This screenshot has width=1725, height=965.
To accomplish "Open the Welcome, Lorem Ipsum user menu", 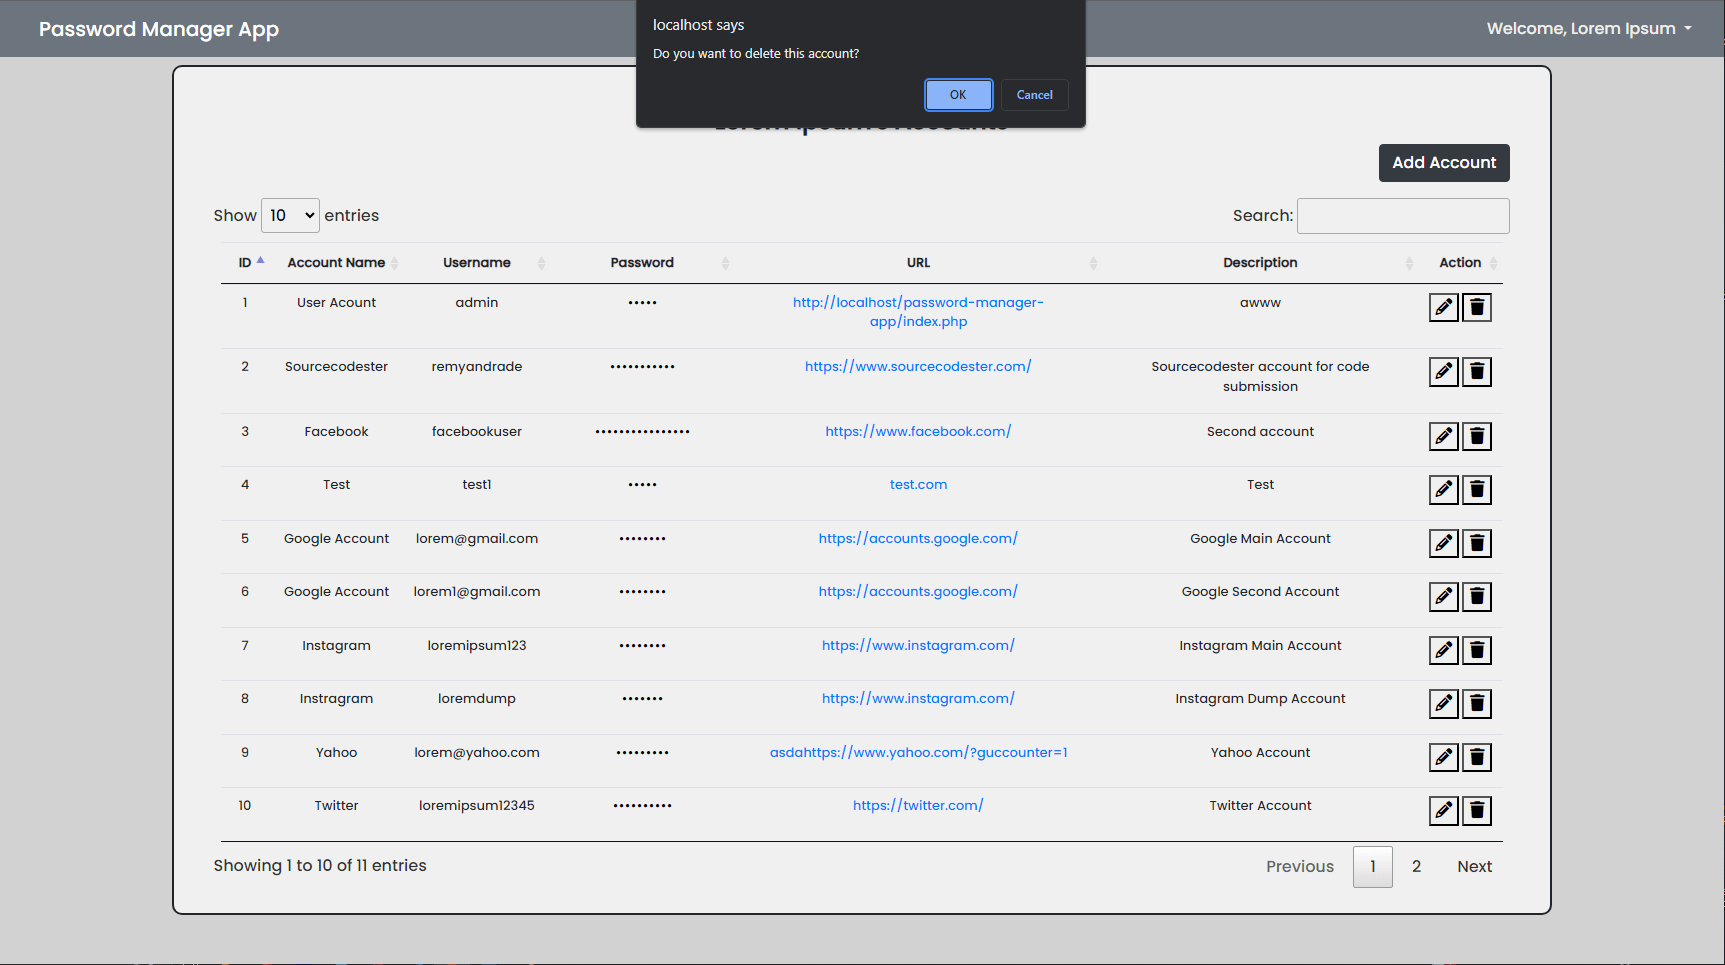I will [1589, 29].
